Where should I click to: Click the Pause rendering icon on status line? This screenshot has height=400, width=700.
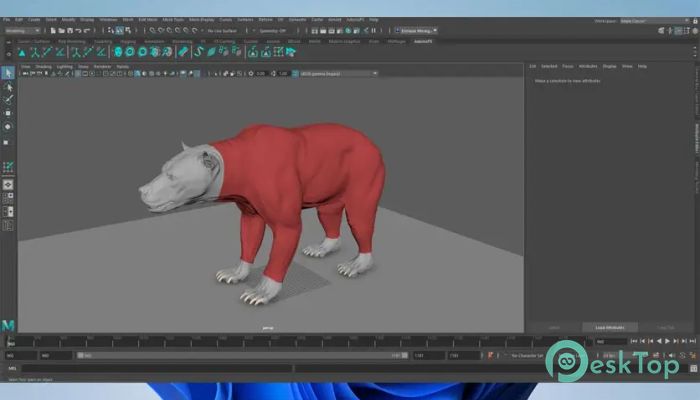374,31
